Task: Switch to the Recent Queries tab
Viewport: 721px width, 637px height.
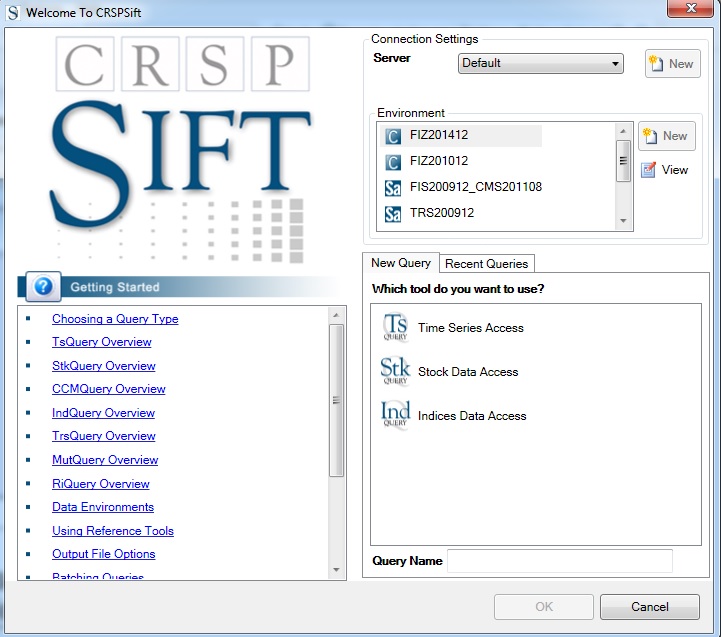Action: tap(486, 264)
